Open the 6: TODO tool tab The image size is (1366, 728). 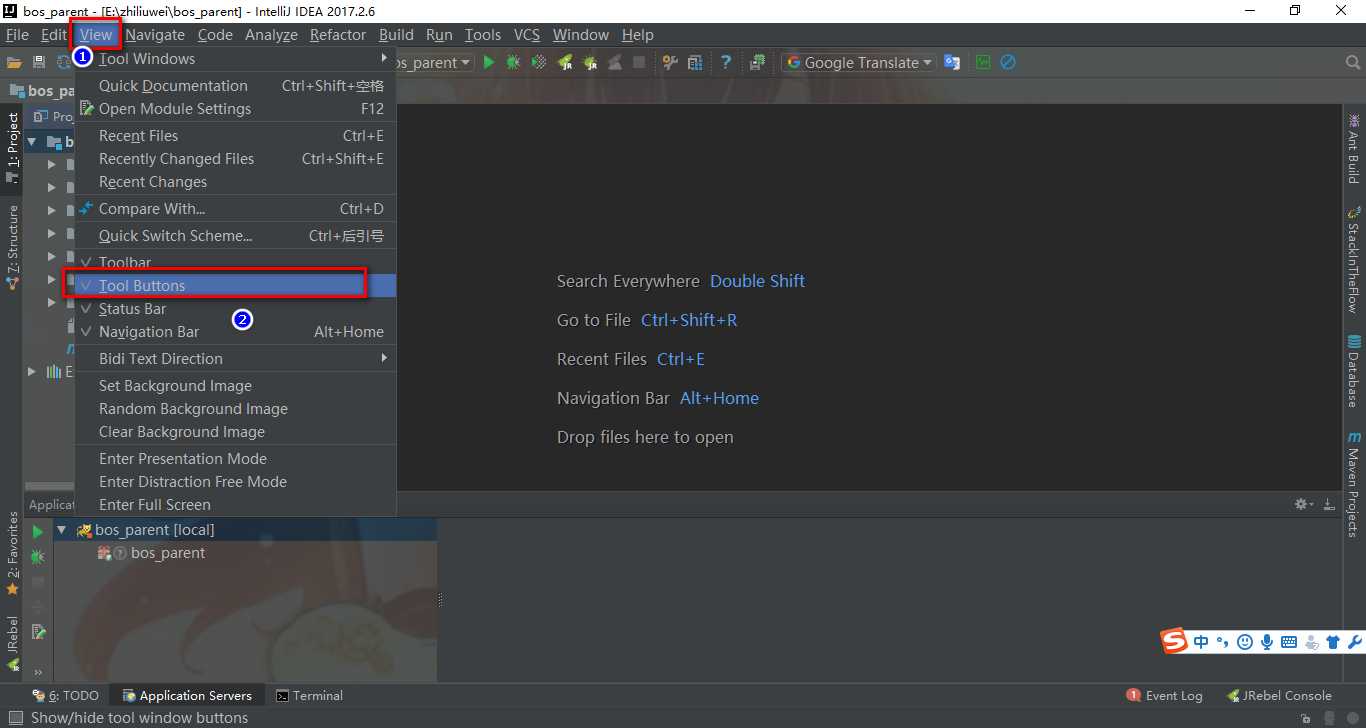66,696
